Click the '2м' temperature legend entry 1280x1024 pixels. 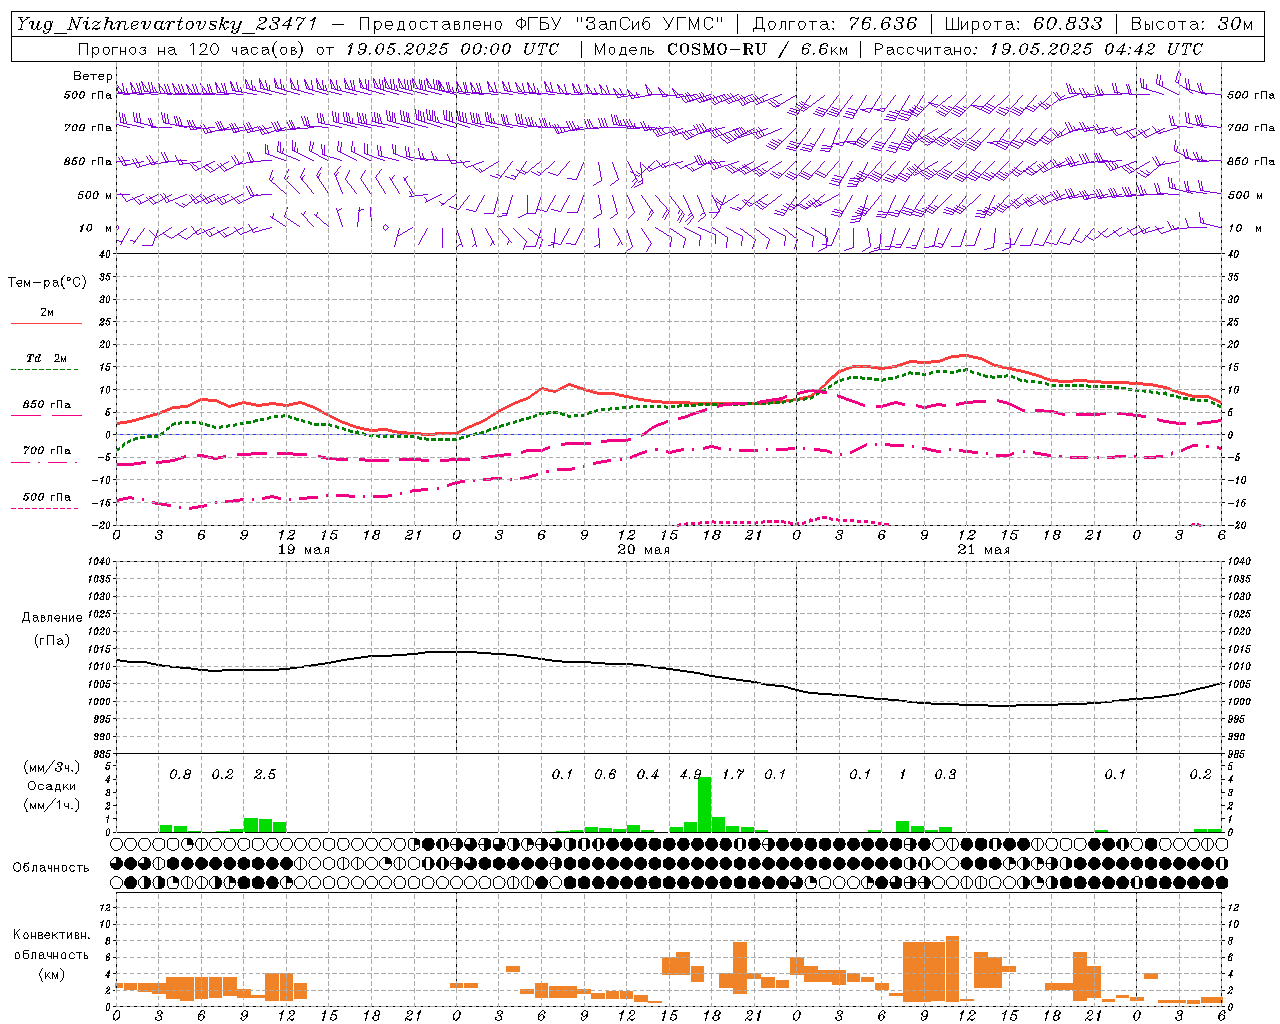[47, 312]
